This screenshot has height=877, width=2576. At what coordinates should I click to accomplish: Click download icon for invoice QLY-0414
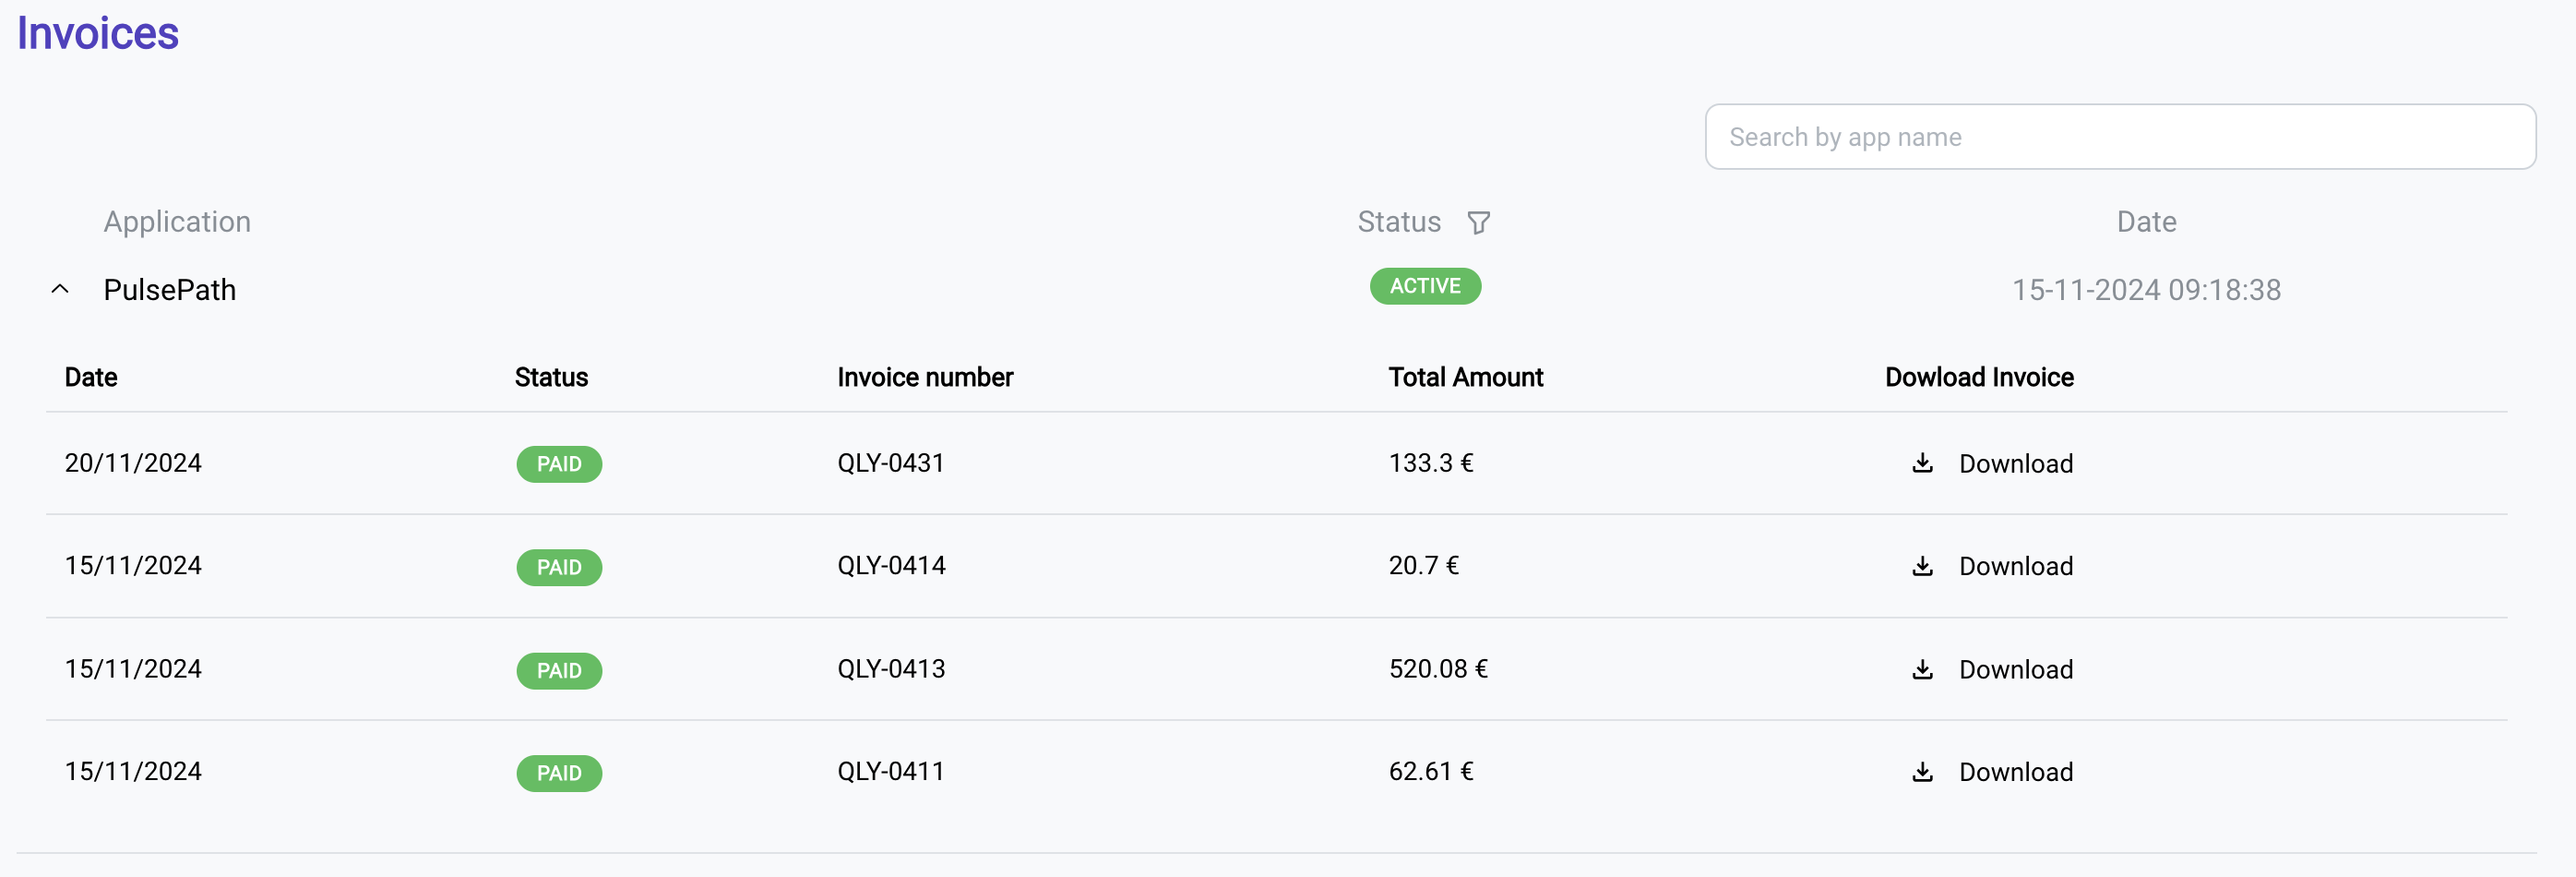pos(1922,566)
